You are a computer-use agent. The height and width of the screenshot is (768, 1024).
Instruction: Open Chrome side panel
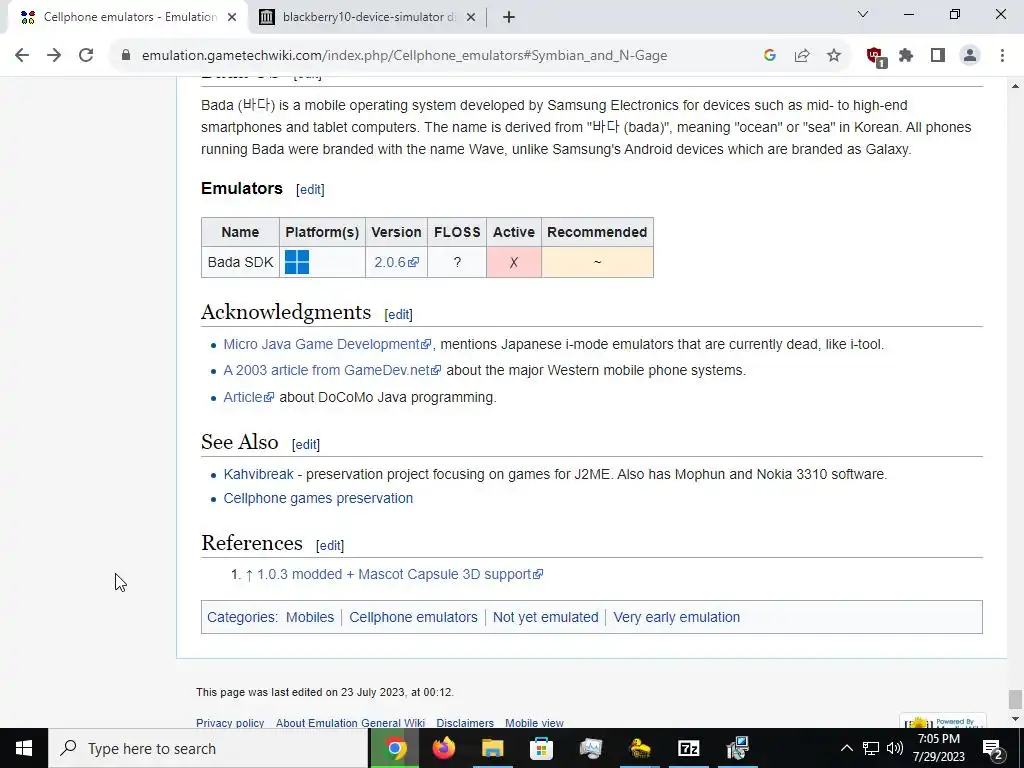(938, 56)
